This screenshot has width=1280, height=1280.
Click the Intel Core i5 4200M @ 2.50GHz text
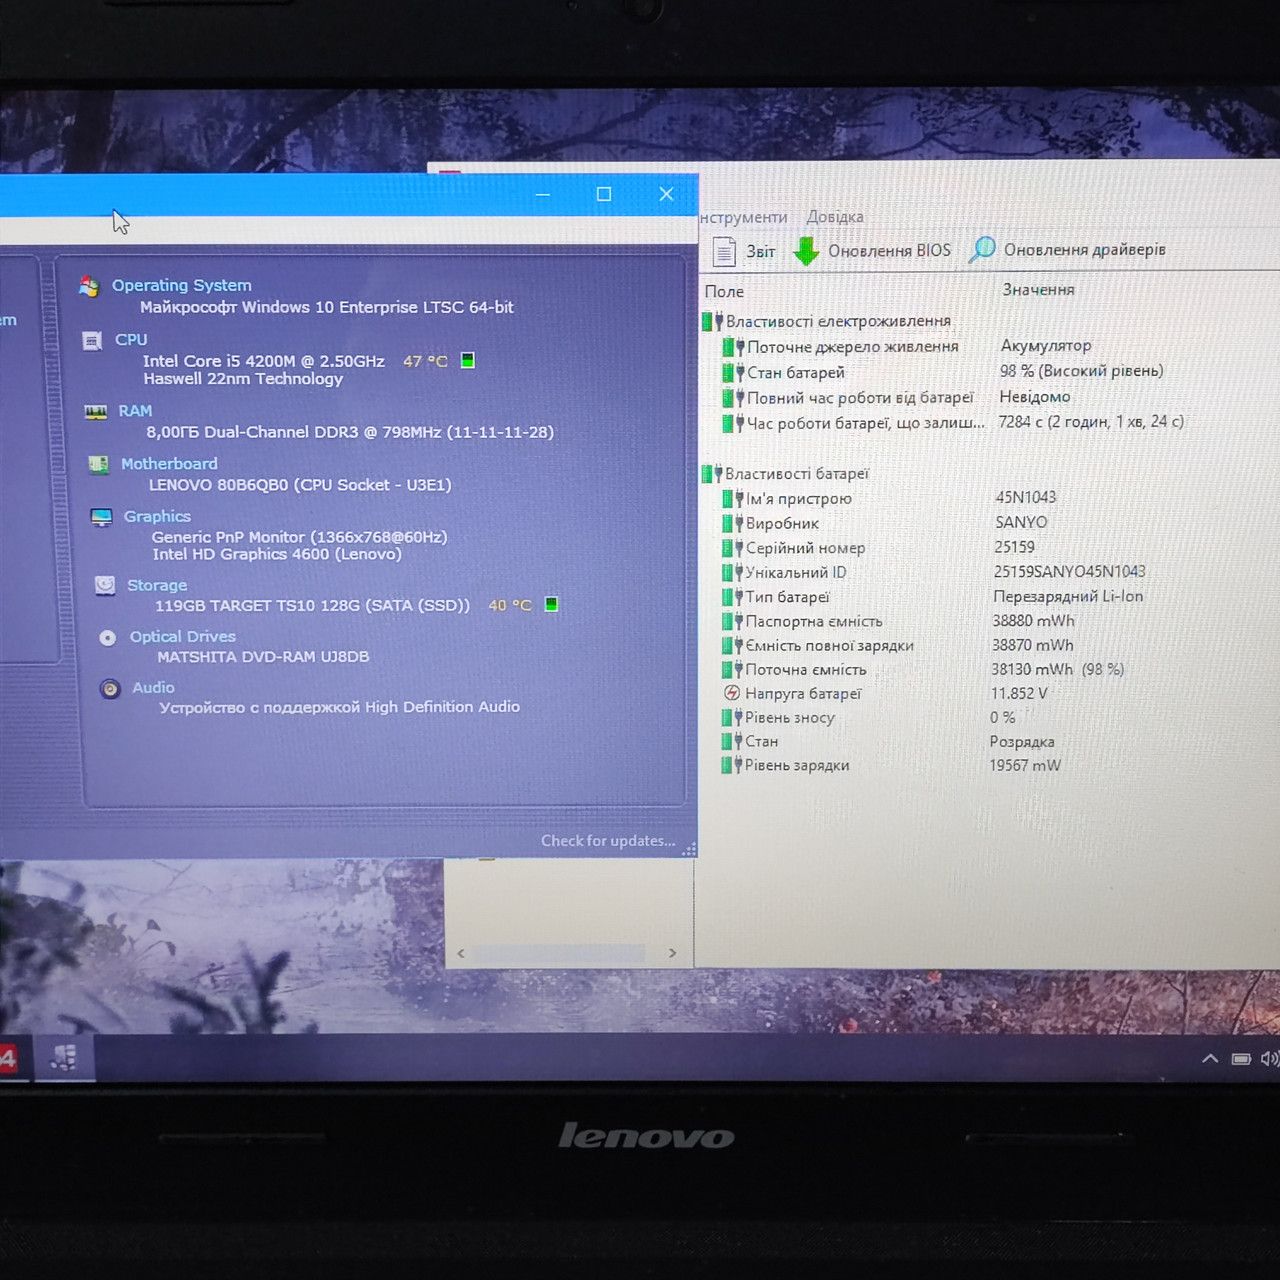tap(264, 361)
